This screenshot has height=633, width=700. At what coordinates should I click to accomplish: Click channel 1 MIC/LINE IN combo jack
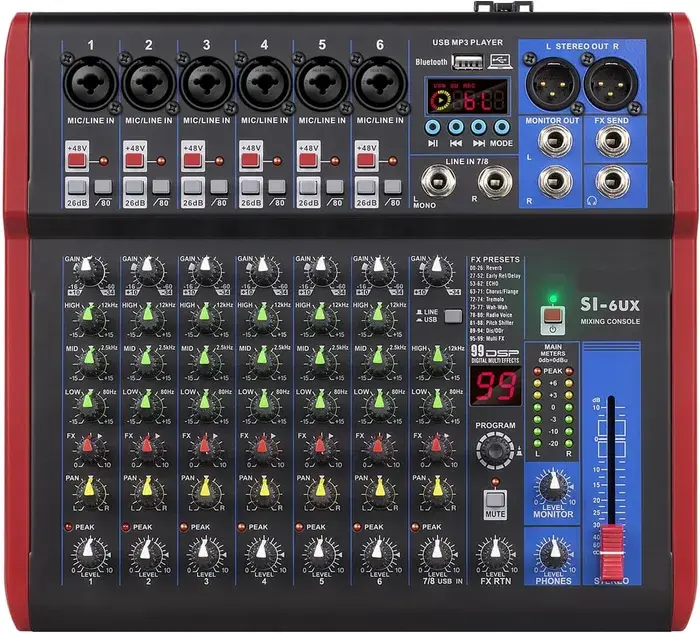[x=88, y=87]
